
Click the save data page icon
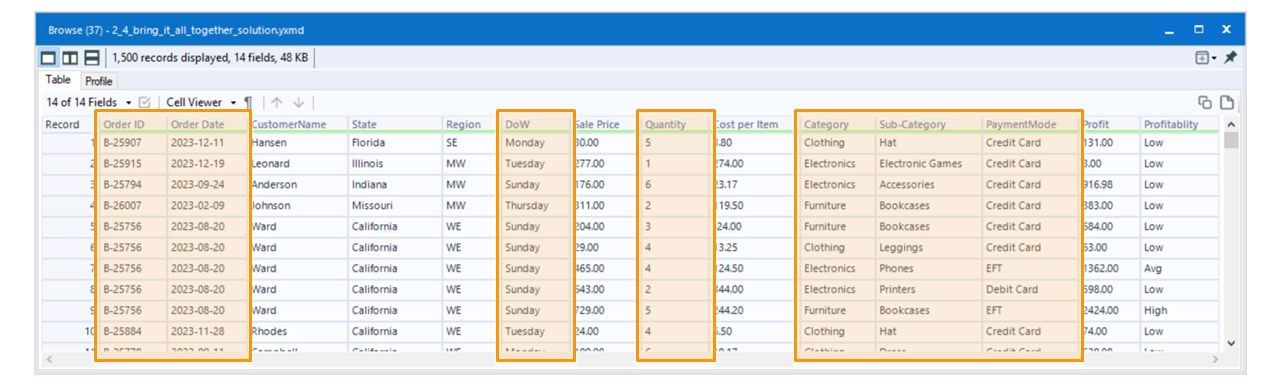tap(1226, 102)
